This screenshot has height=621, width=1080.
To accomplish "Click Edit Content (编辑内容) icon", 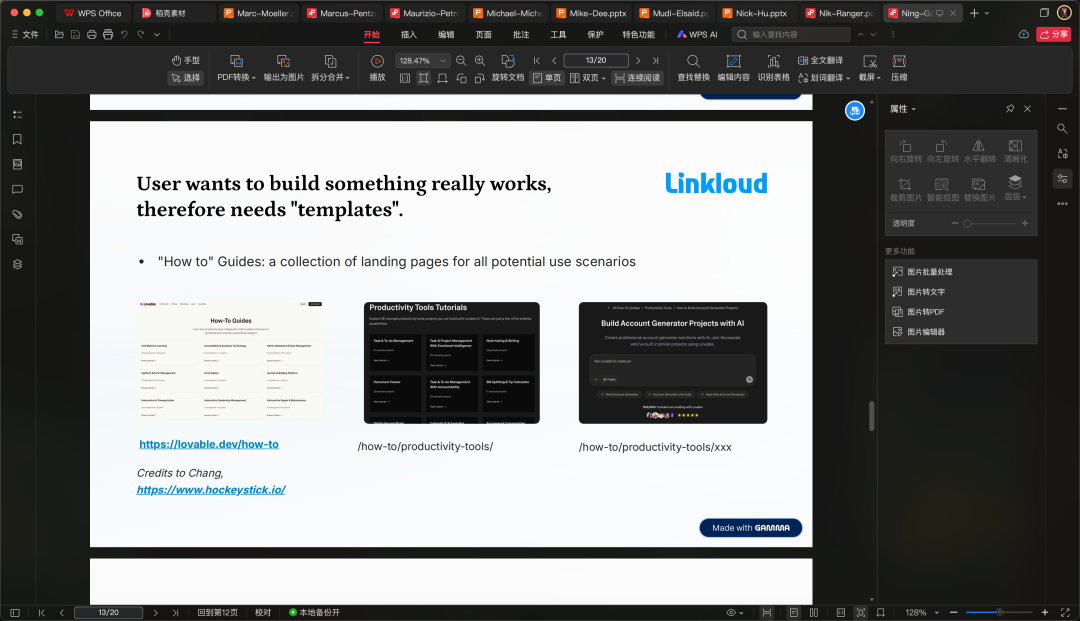I will [734, 61].
